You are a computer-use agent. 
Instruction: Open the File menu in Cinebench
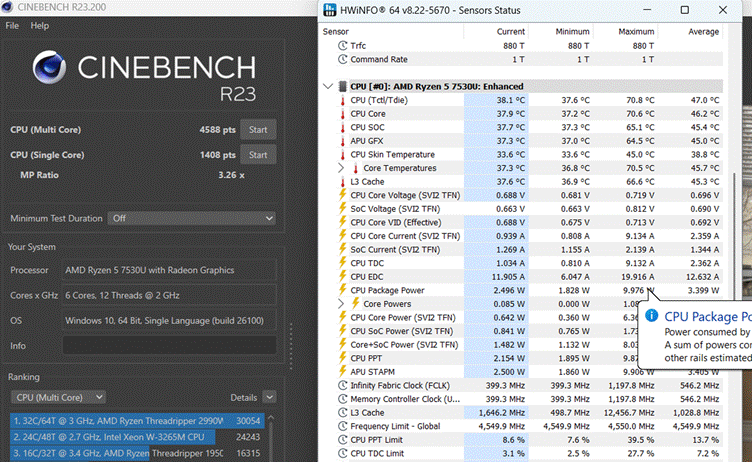click(12, 25)
